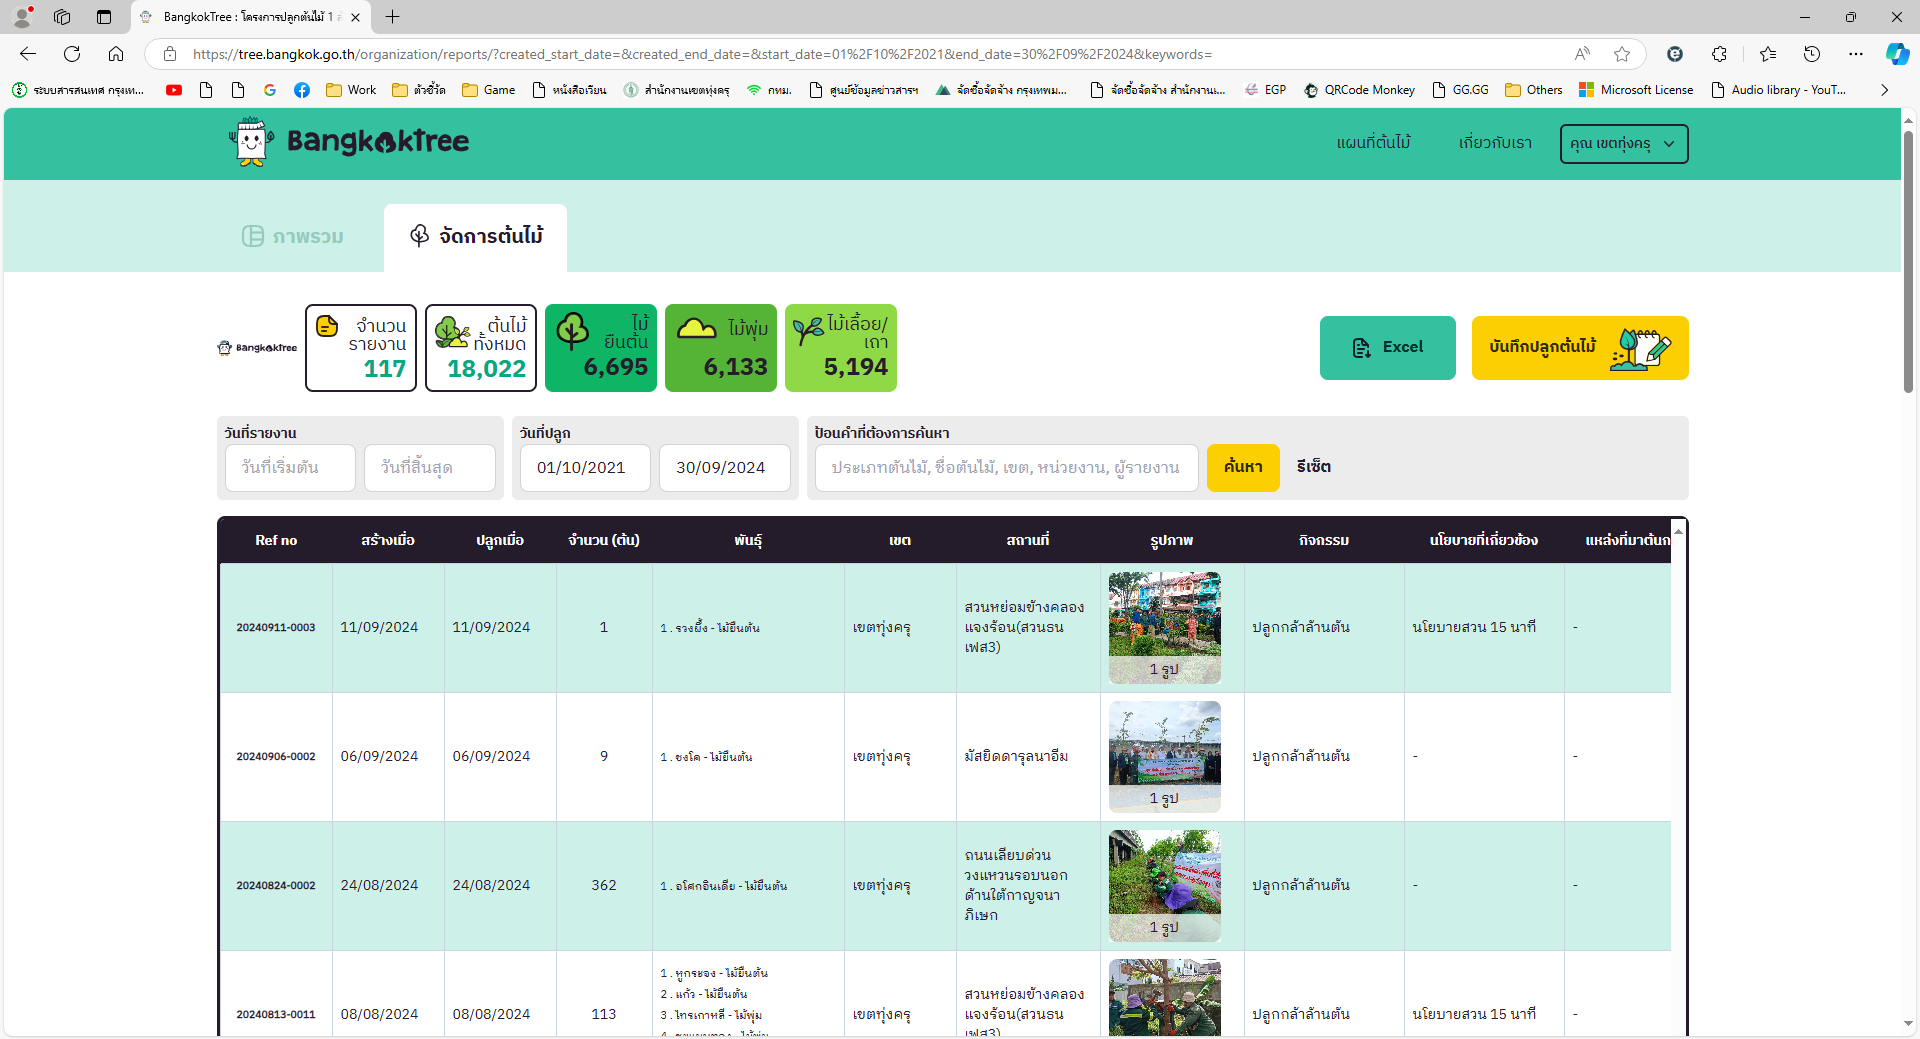Click the BangkokTree mascot logo
This screenshot has width=1920, height=1039.
pos(251,142)
